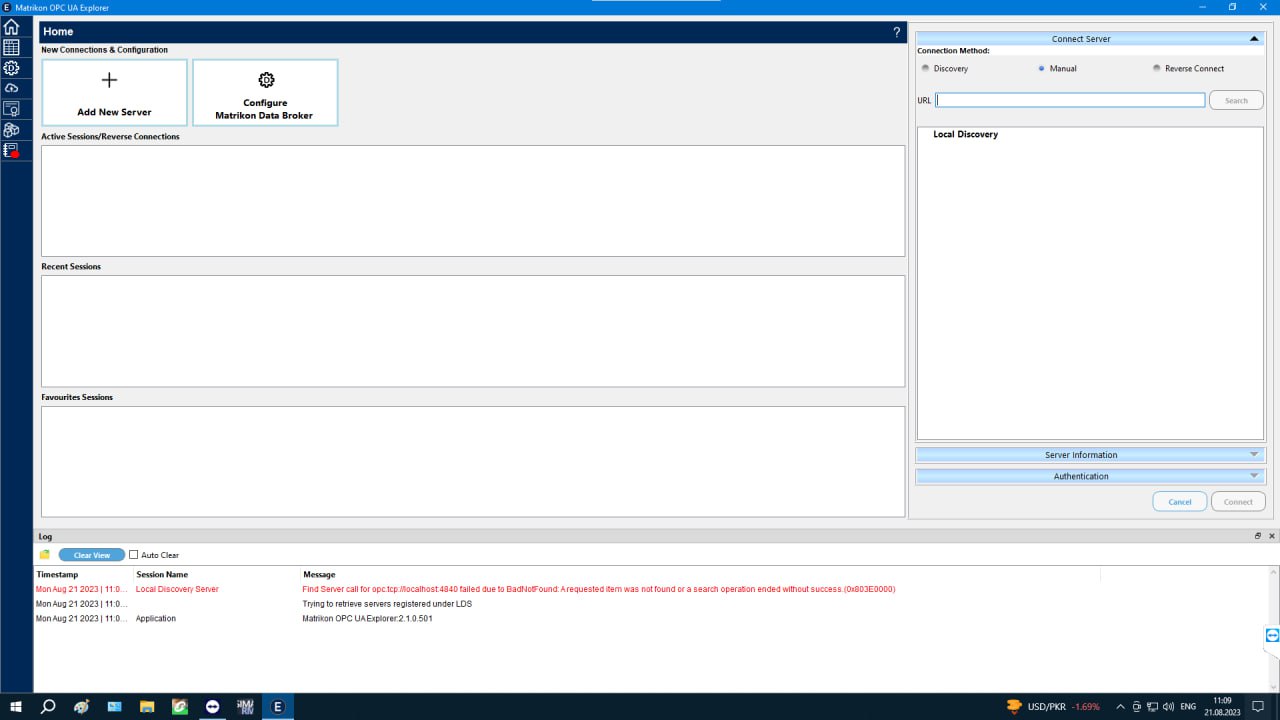Click Matrikon Explorer taskbar icon
This screenshot has width=1280, height=720.
coord(278,706)
